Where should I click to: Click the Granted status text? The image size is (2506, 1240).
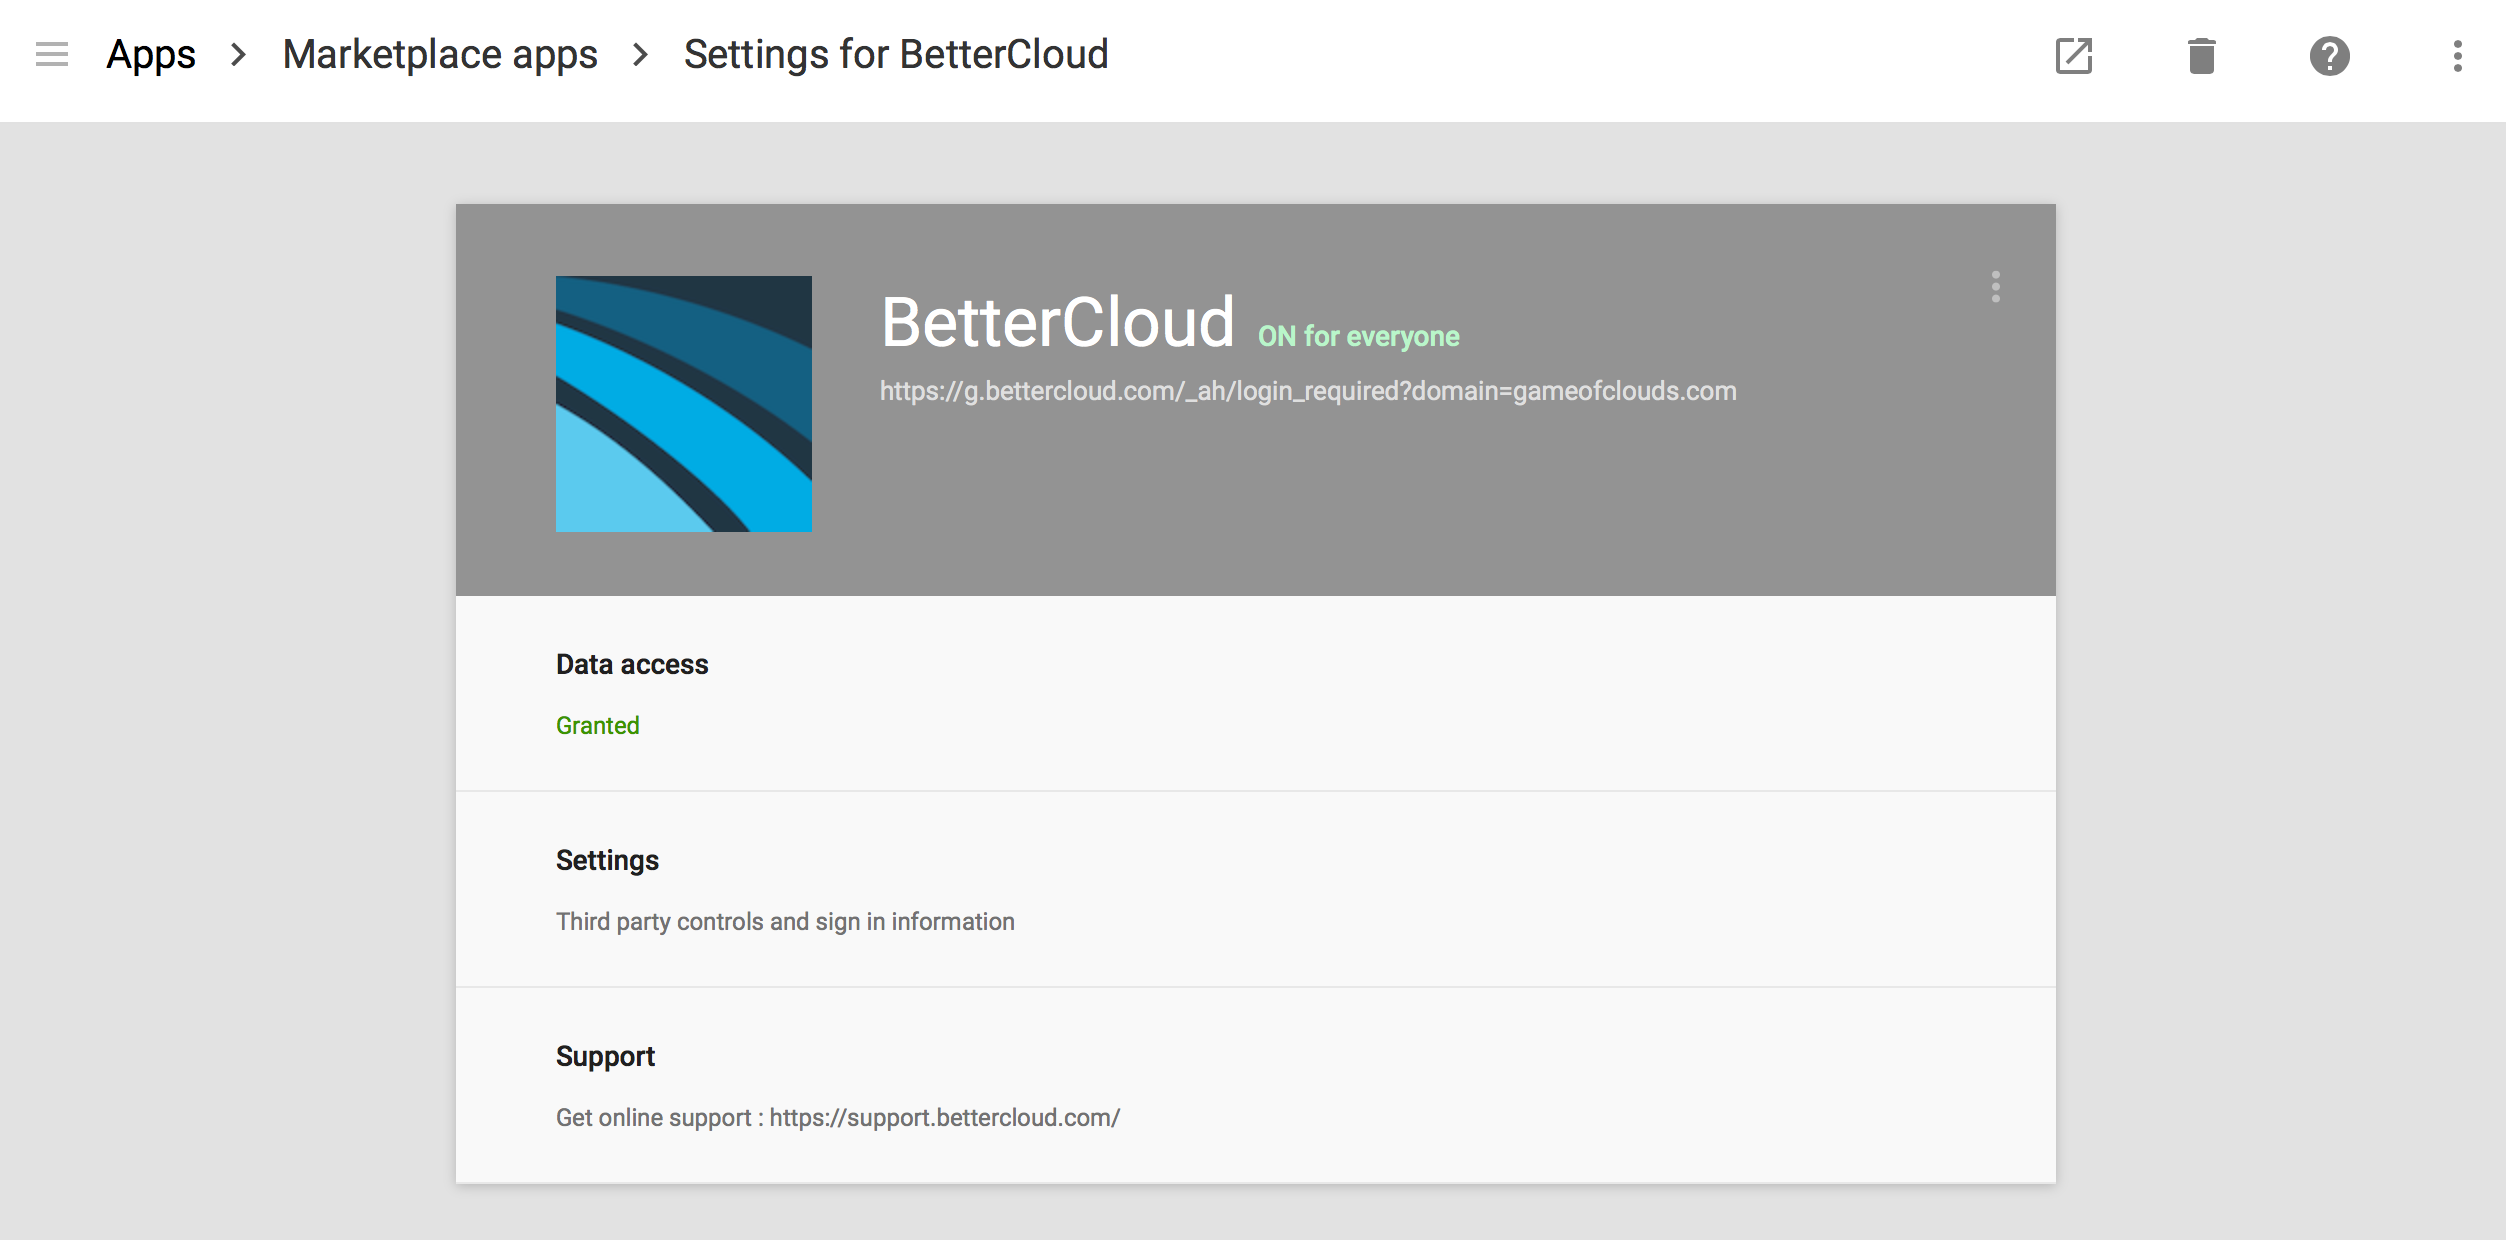(x=598, y=726)
